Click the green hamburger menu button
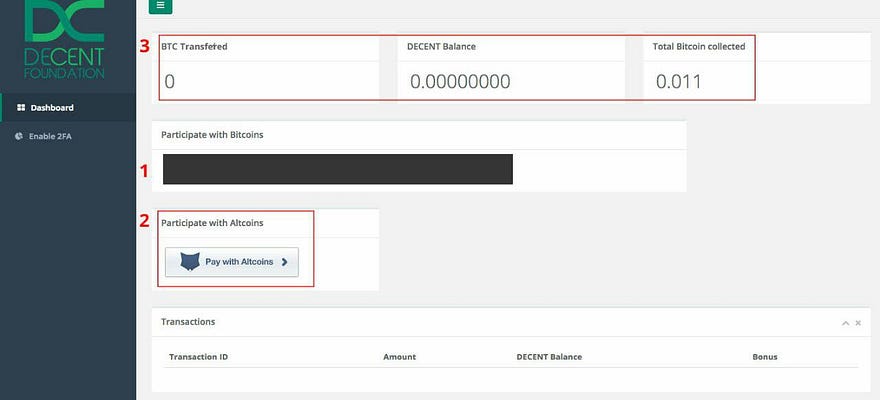Image resolution: width=880 pixels, height=400 pixels. pos(161,6)
